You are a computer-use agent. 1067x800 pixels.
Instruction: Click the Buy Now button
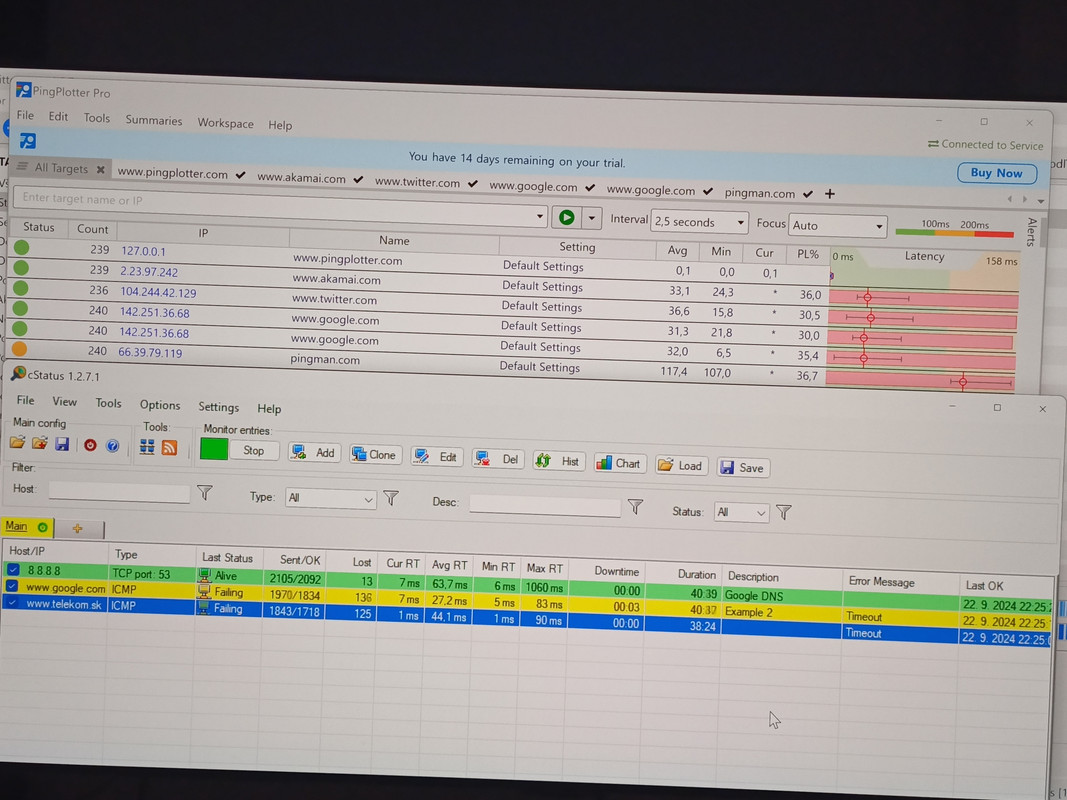pos(996,173)
